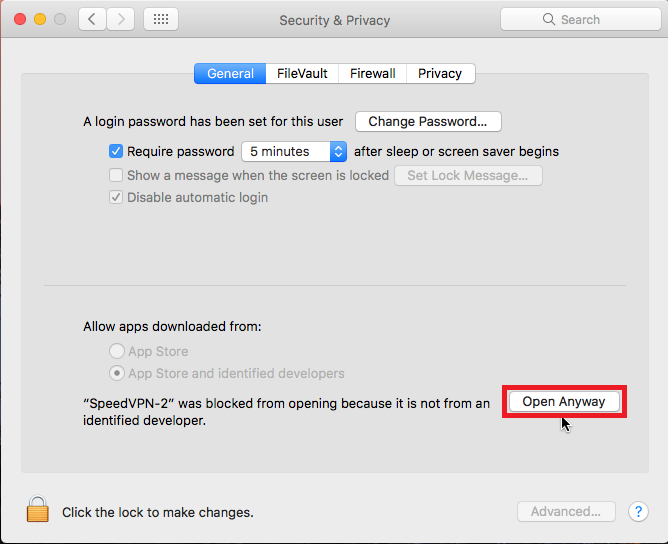This screenshot has width=668, height=544.
Task: Show all preferences grid icon
Action: pyautogui.click(x=161, y=19)
